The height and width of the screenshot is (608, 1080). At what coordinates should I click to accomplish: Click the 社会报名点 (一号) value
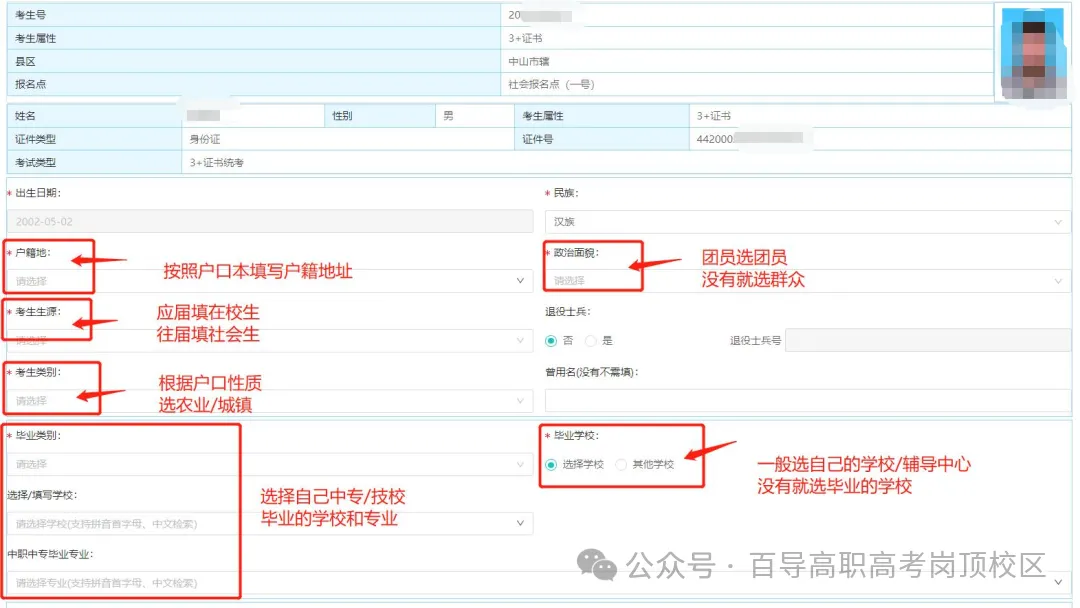point(551,84)
